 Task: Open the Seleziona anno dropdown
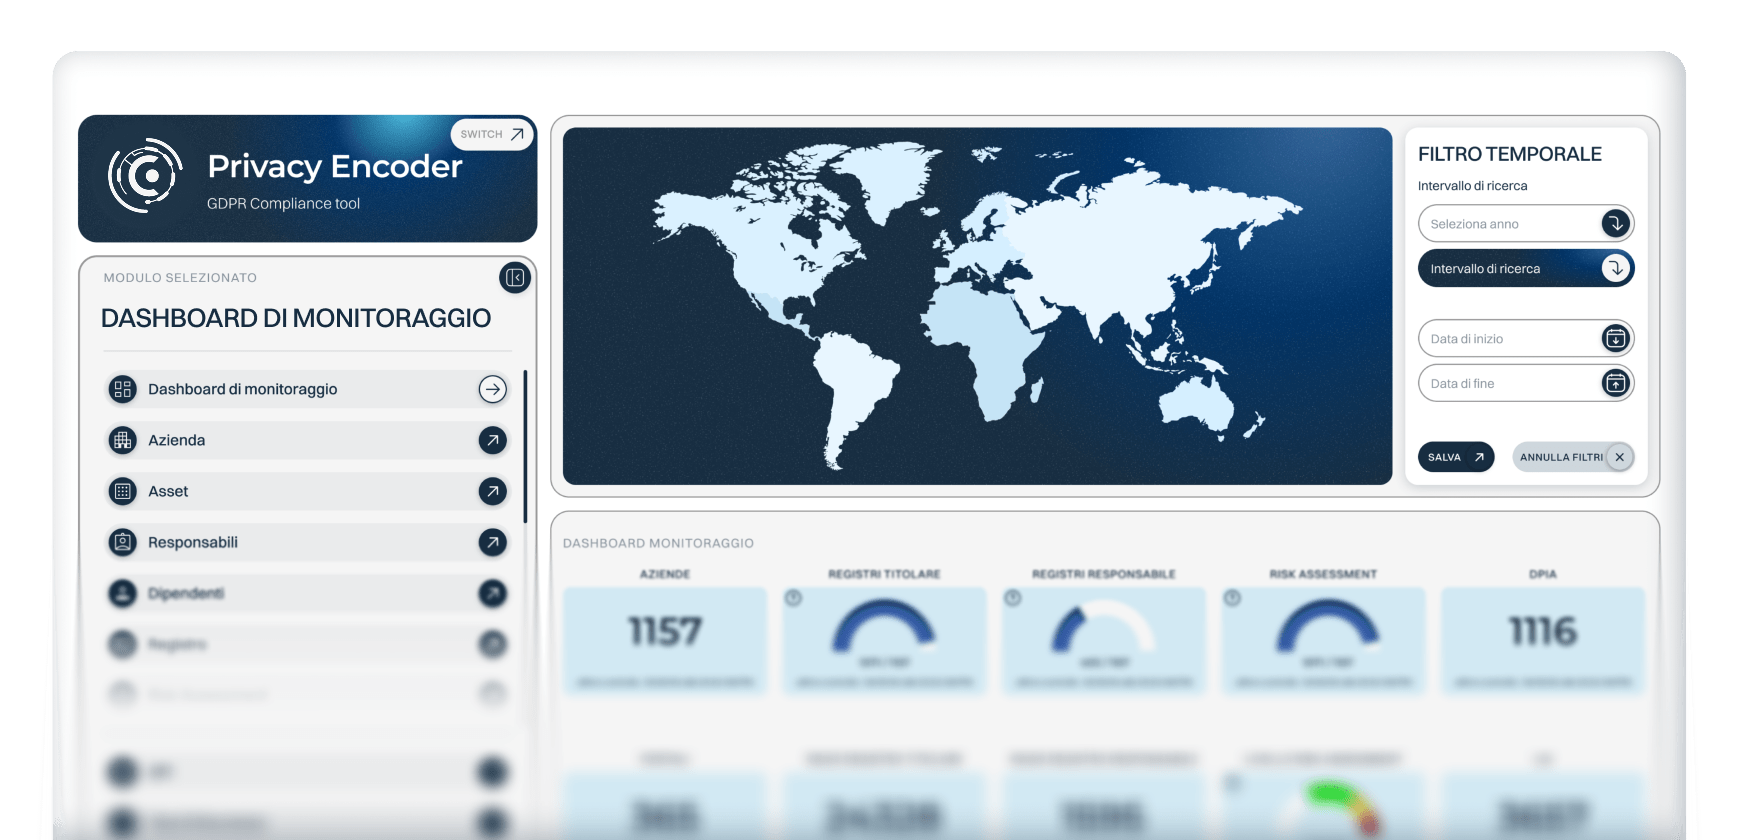1525,224
